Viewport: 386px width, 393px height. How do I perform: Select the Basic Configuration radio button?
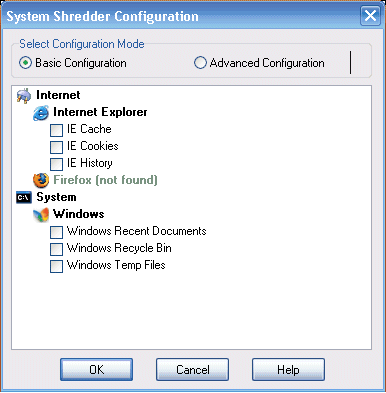25,63
